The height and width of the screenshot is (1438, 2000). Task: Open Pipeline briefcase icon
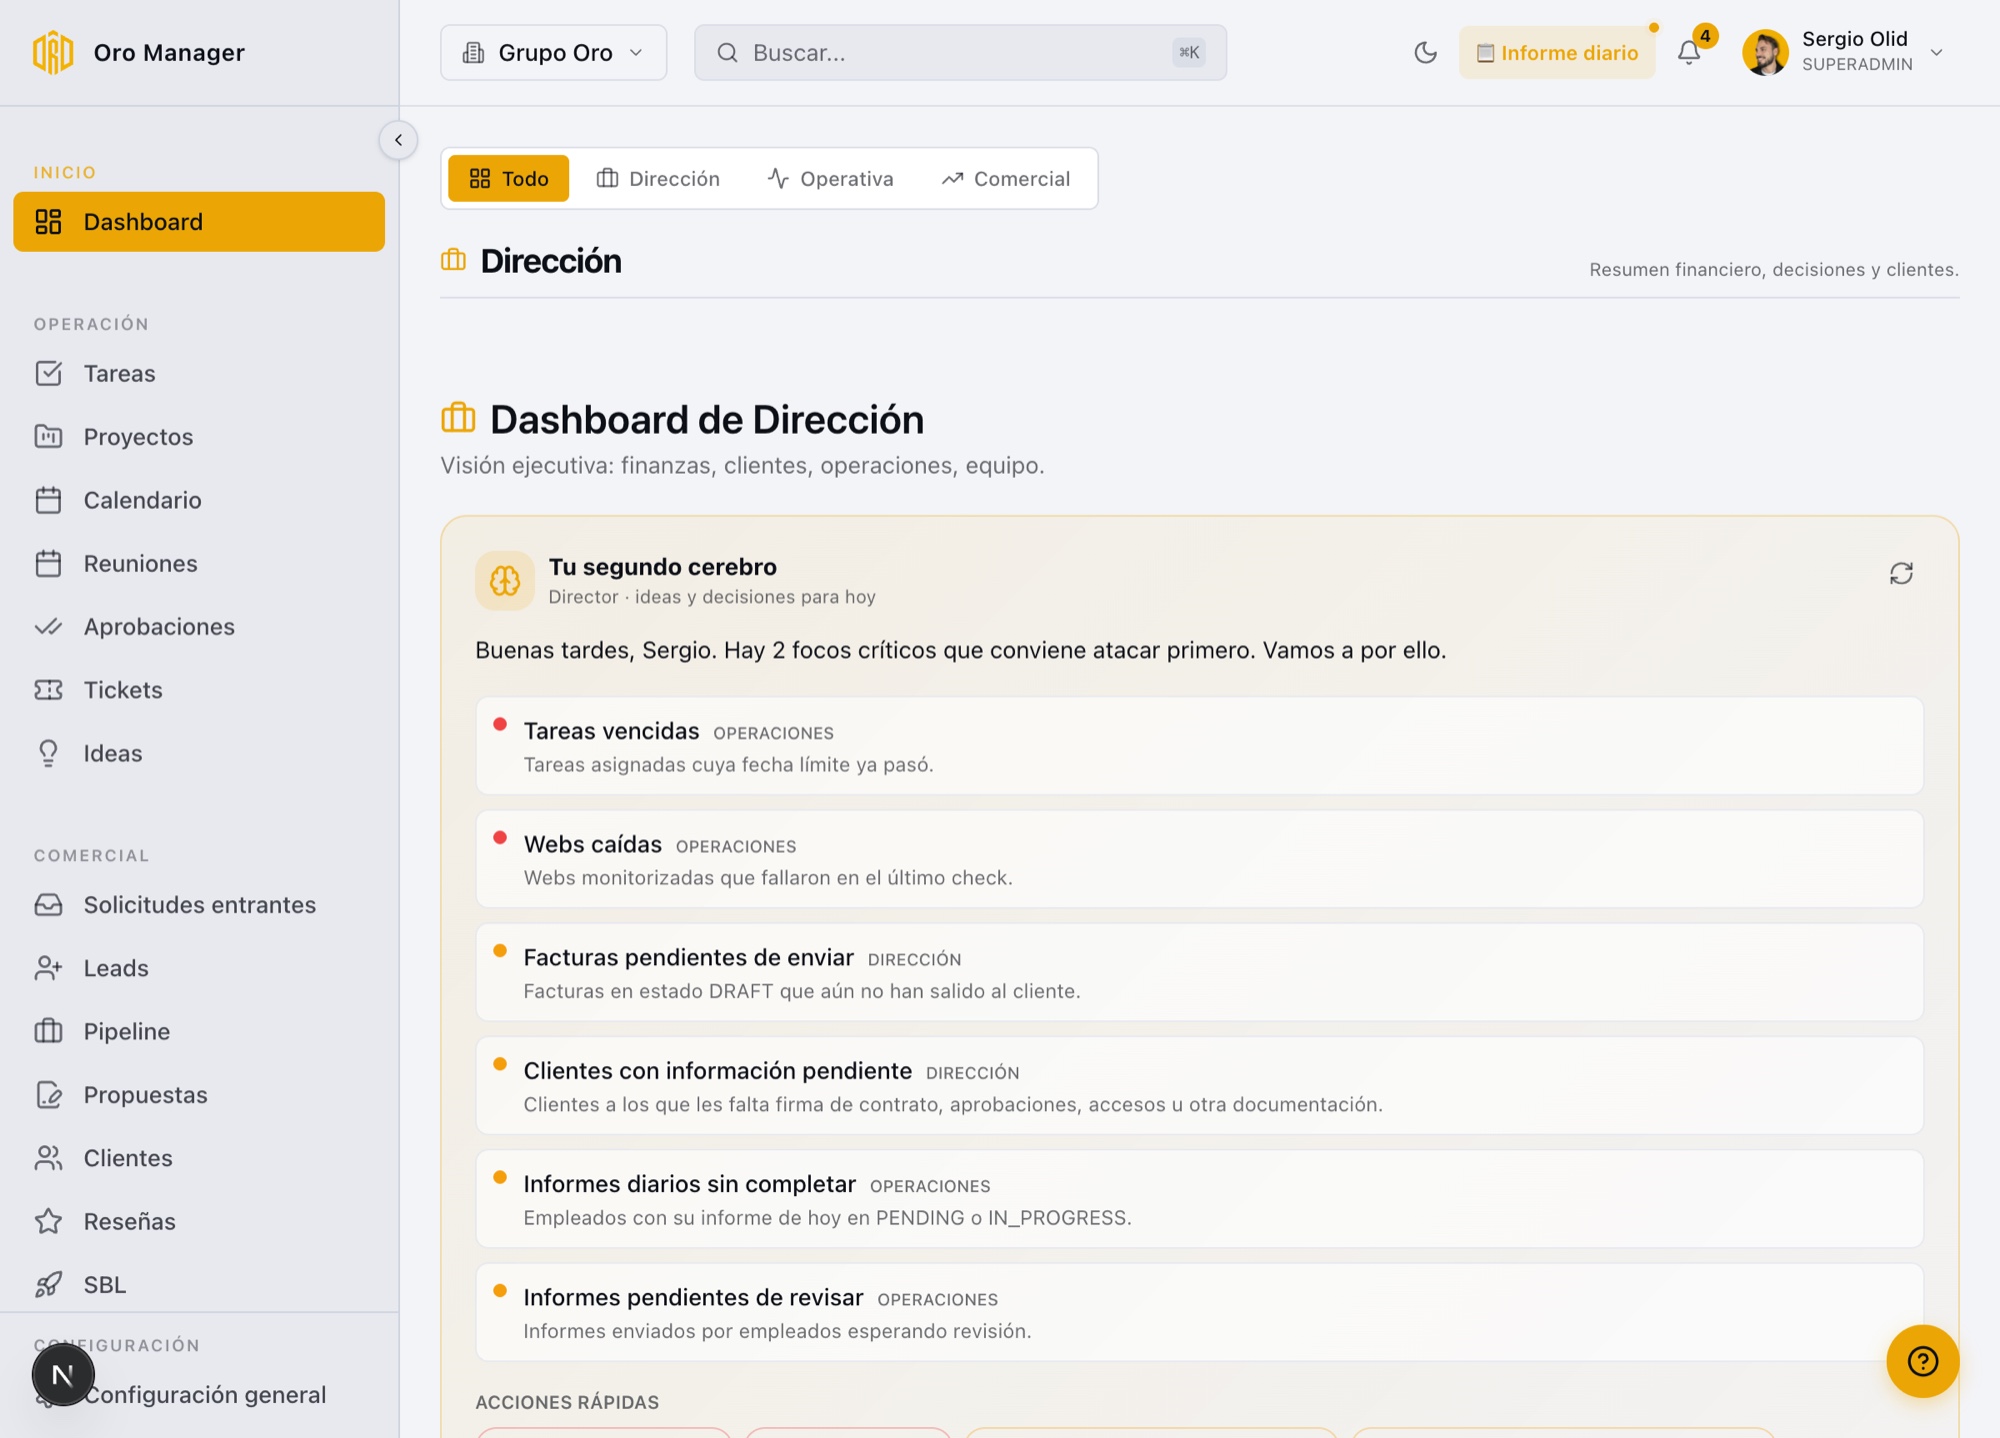click(48, 1031)
